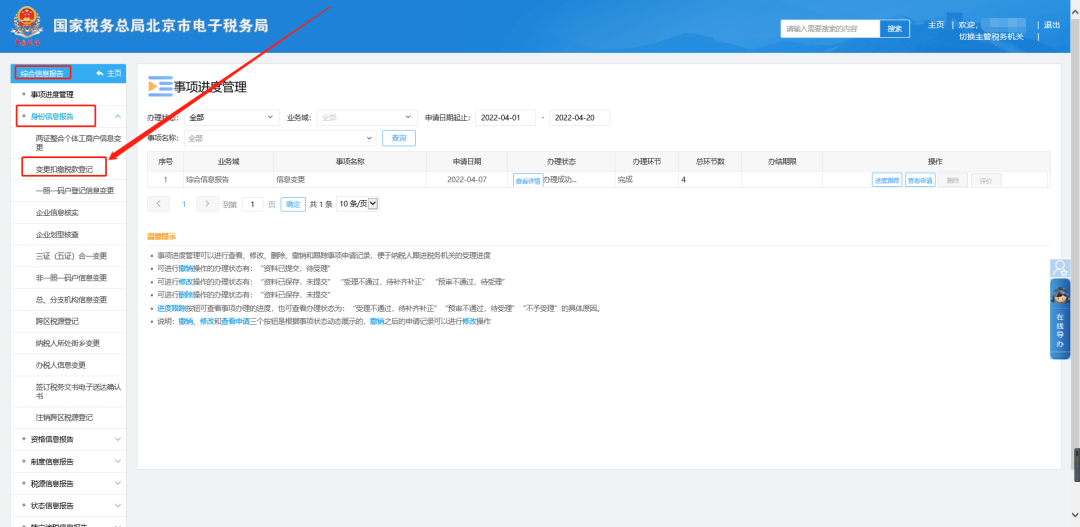Open 三证(五证)合一变更 item
This screenshot has width=1080, height=527.
point(71,256)
